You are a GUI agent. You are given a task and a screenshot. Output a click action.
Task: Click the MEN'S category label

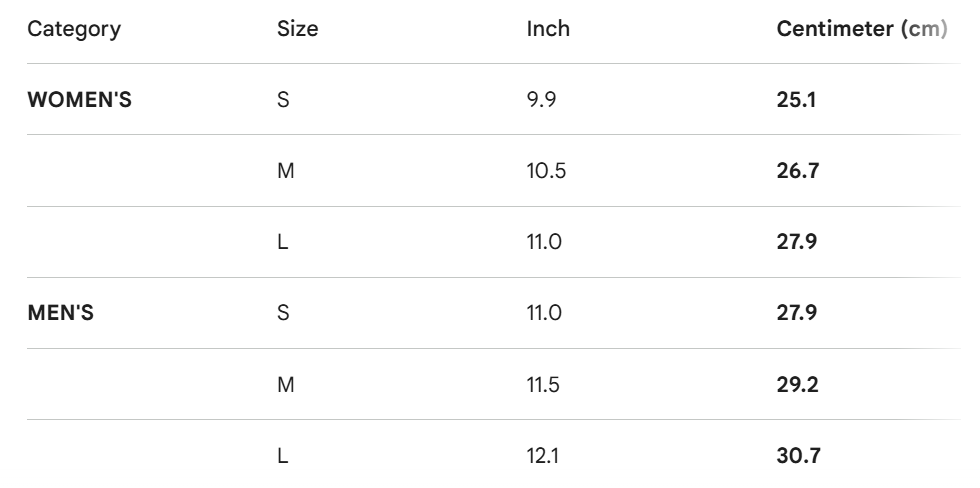61,313
